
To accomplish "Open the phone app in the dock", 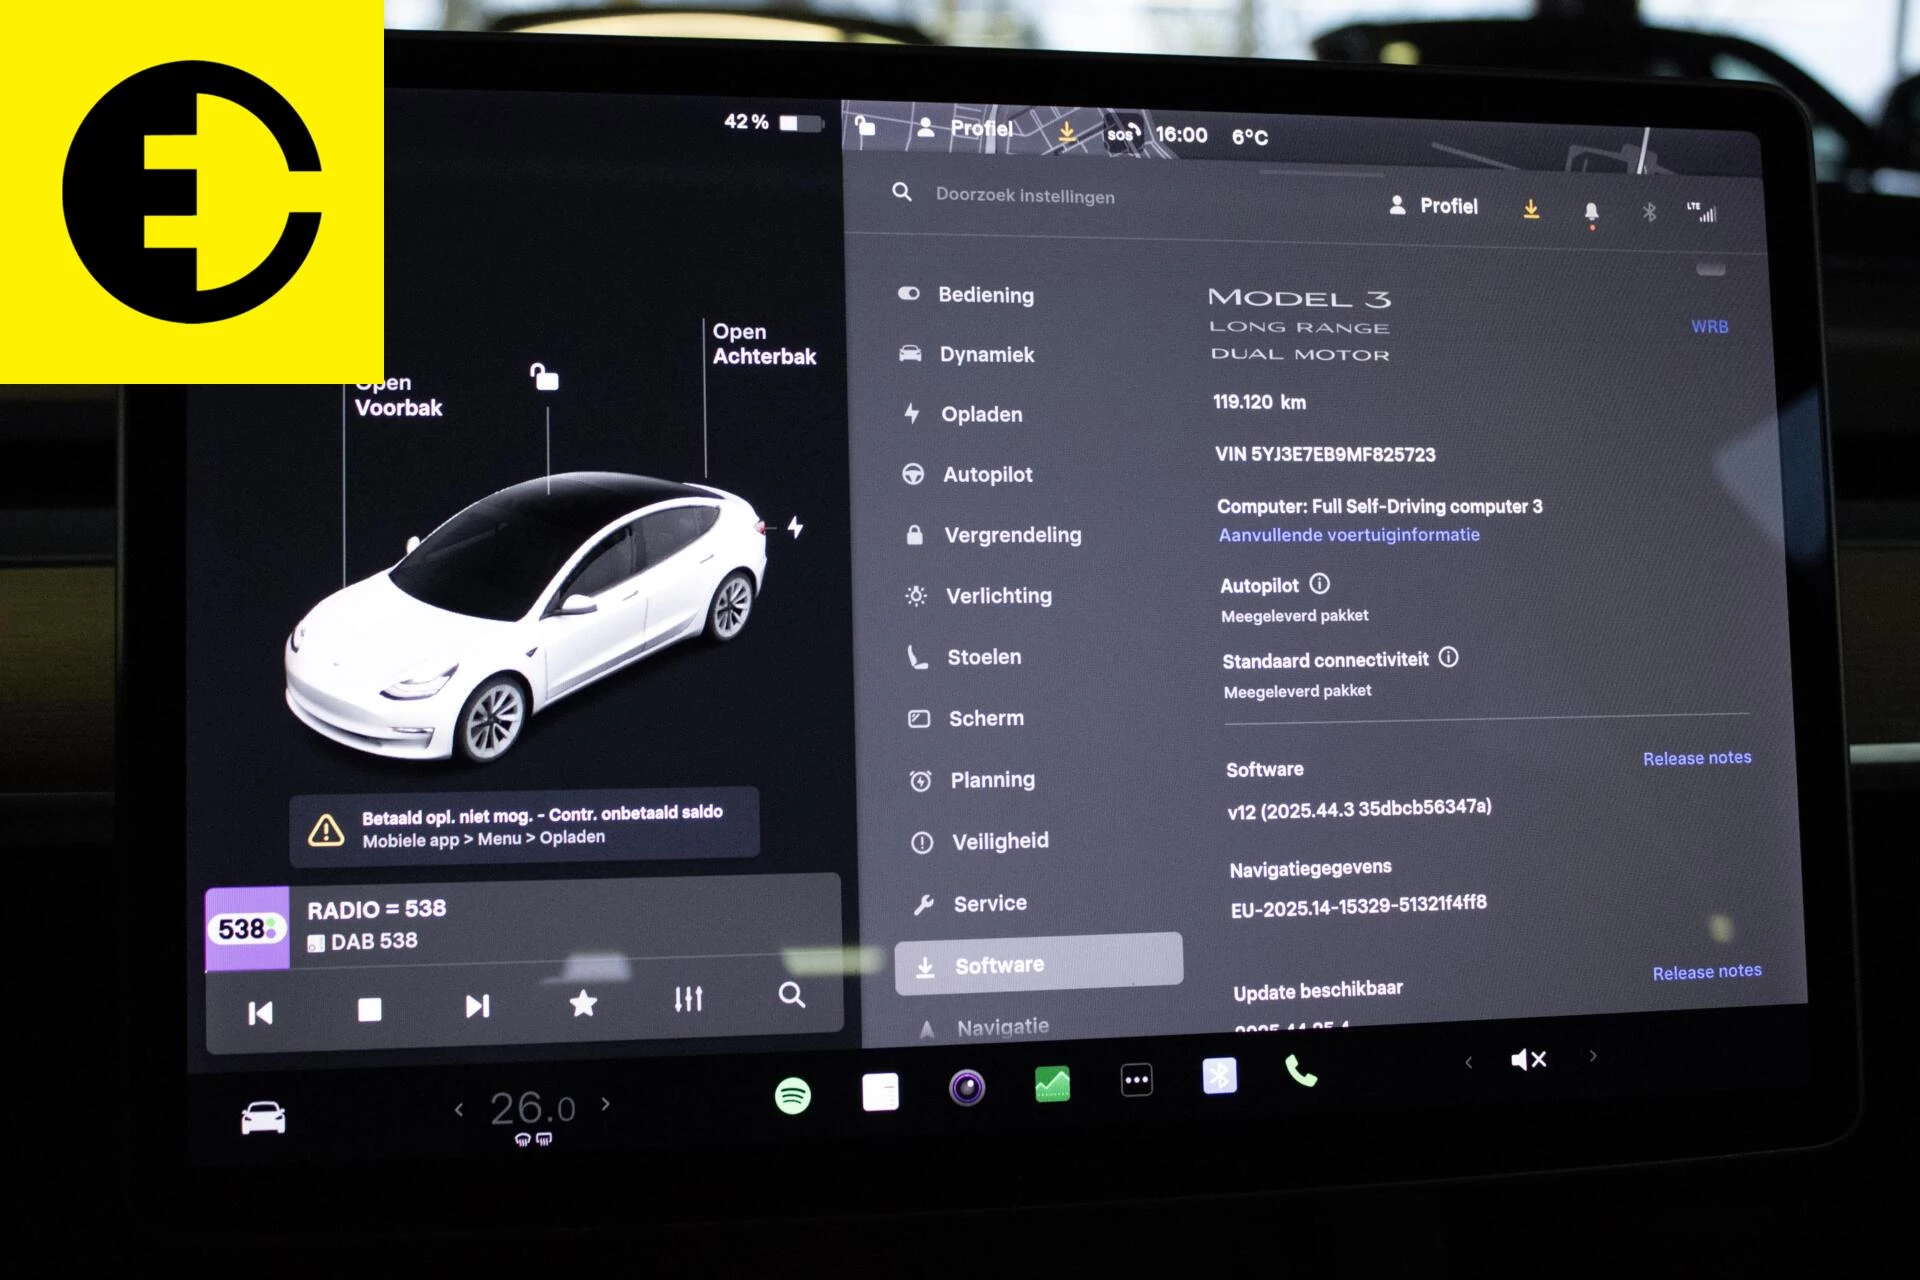I will point(1301,1078).
